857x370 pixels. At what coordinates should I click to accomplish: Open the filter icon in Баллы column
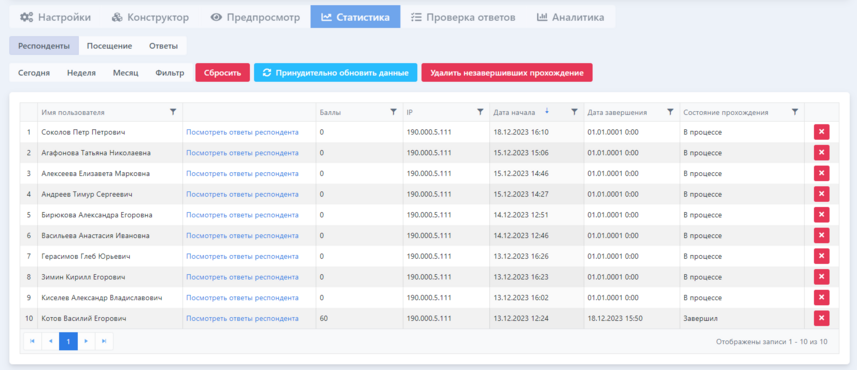tap(393, 111)
